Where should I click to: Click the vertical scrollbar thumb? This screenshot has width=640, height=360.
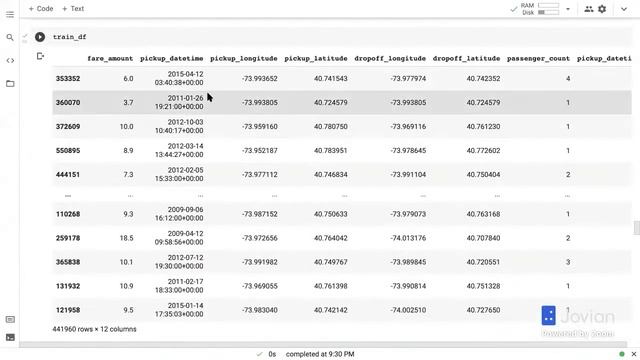pos(636,228)
